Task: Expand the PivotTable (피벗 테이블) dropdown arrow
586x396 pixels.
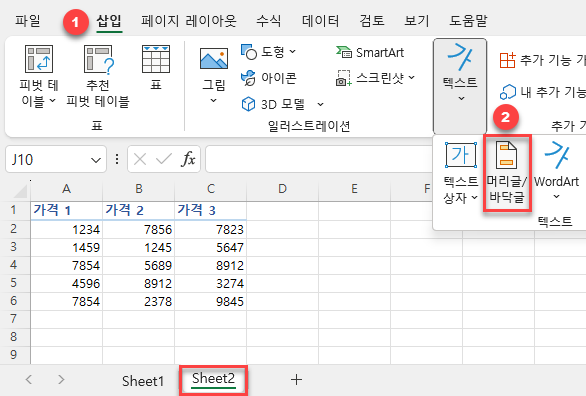Action: click(x=52, y=100)
